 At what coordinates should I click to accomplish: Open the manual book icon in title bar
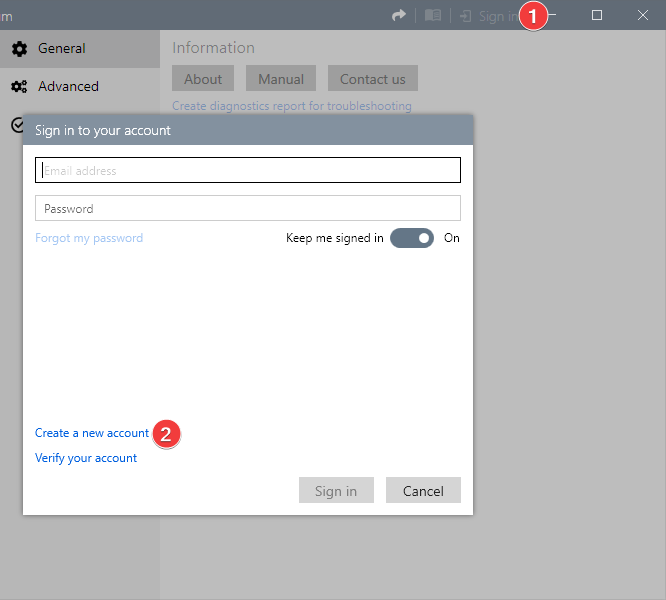[433, 16]
